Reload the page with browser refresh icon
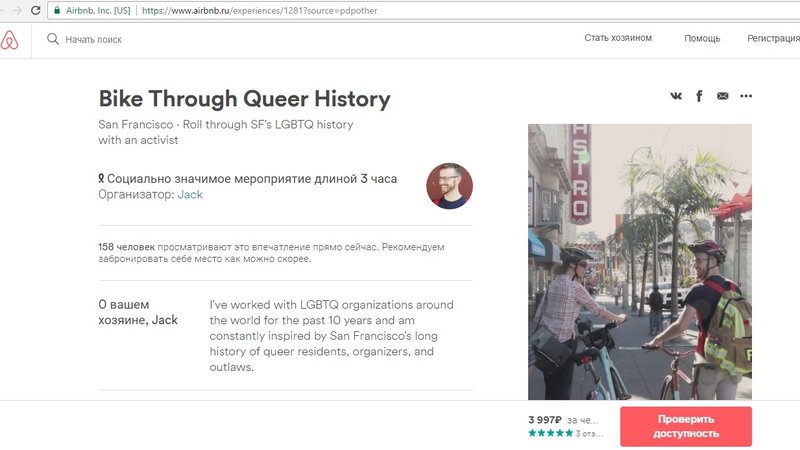The width and height of the screenshot is (800, 450). (x=36, y=10)
